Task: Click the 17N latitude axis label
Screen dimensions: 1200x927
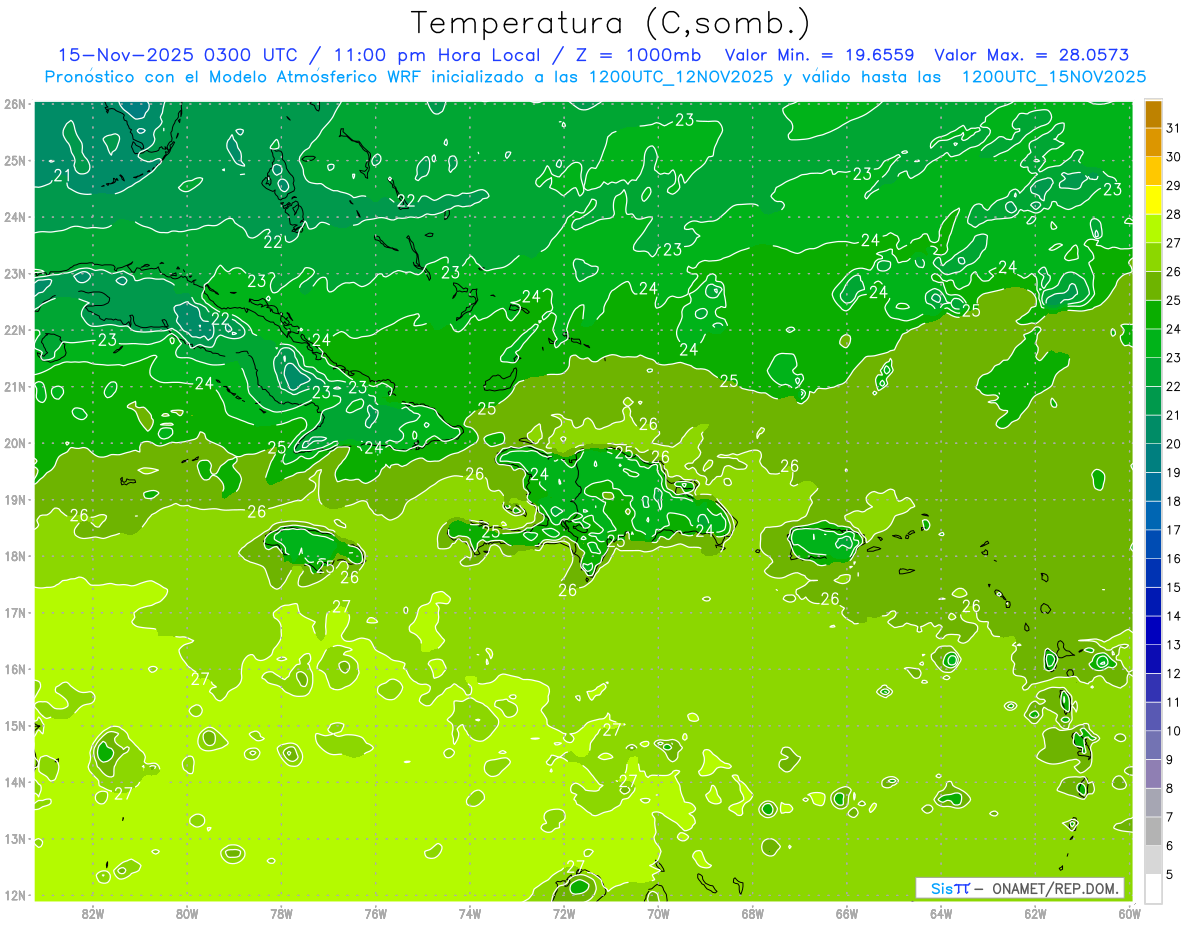Action: click(15, 613)
